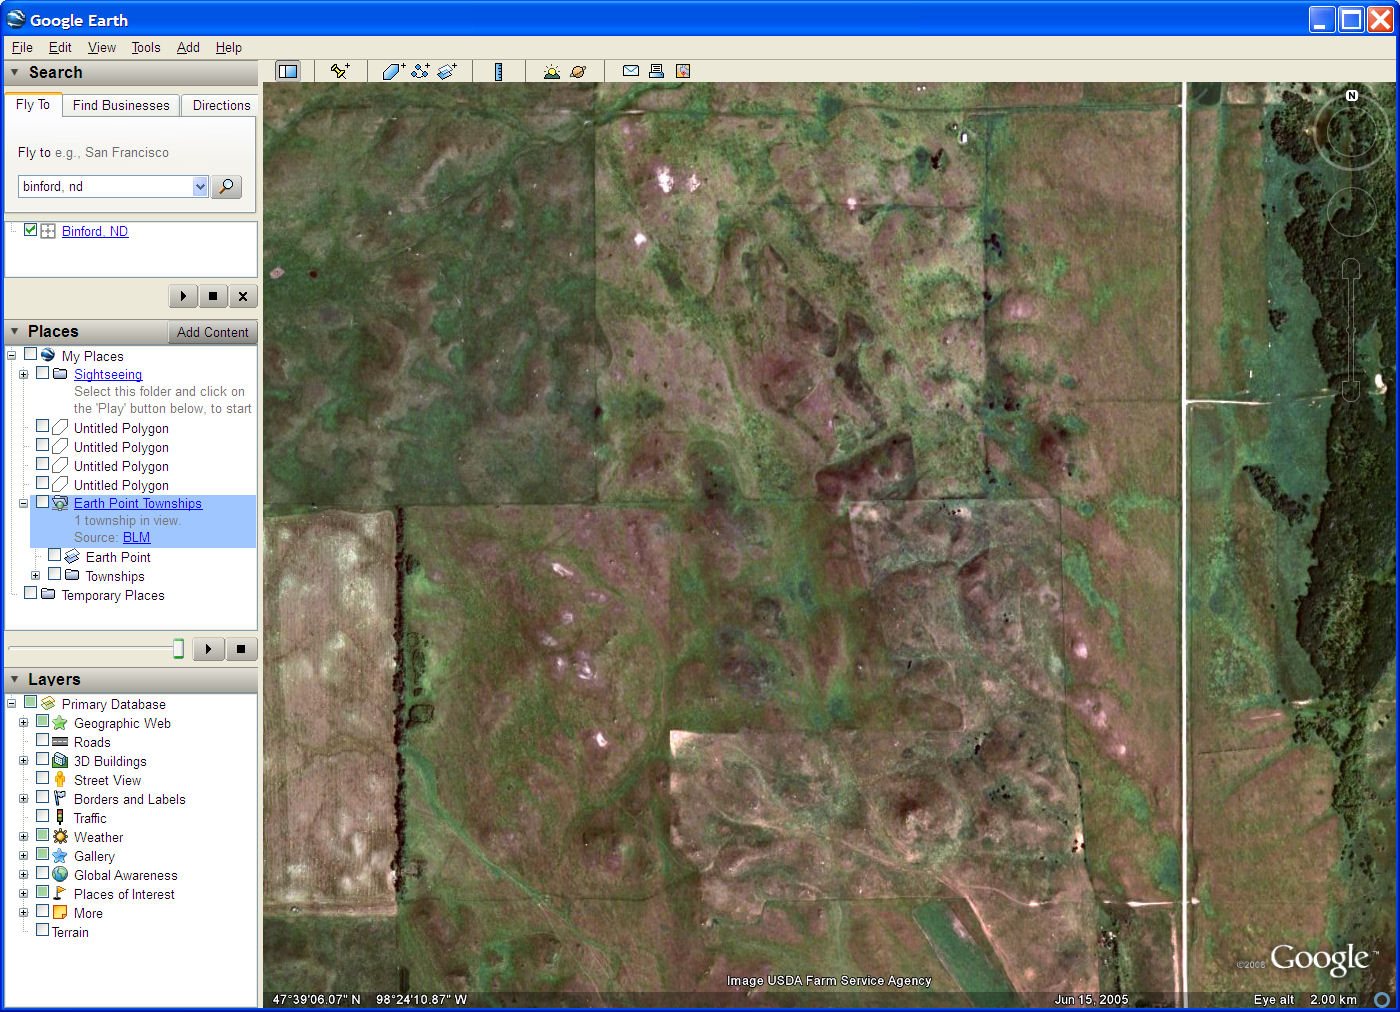Open the Add menu
The width and height of the screenshot is (1400, 1012).
188,47
